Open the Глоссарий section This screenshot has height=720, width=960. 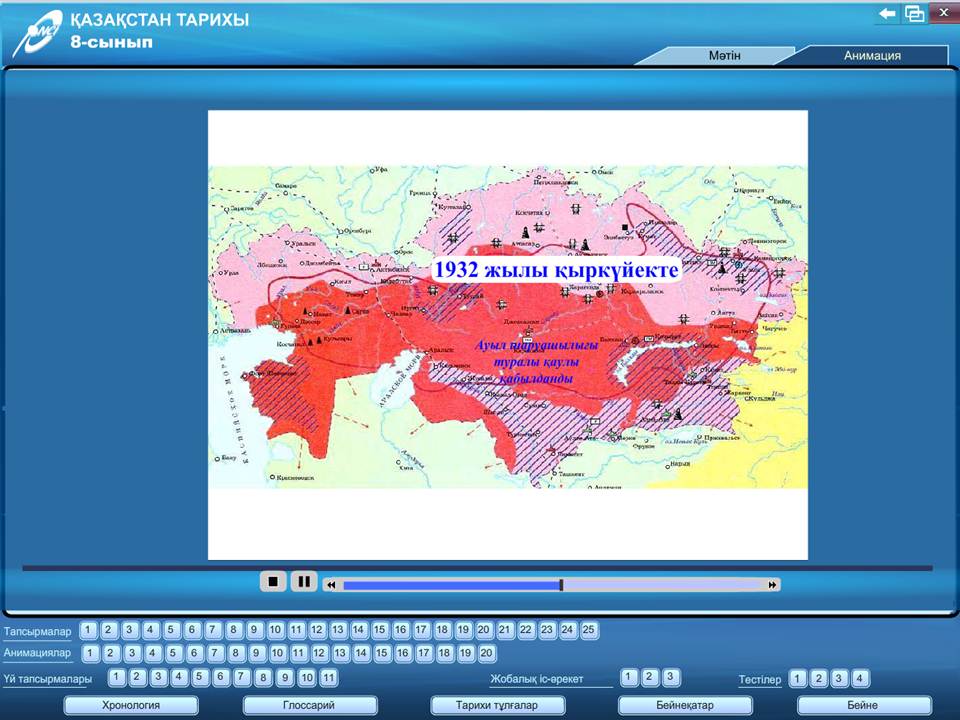(x=309, y=705)
